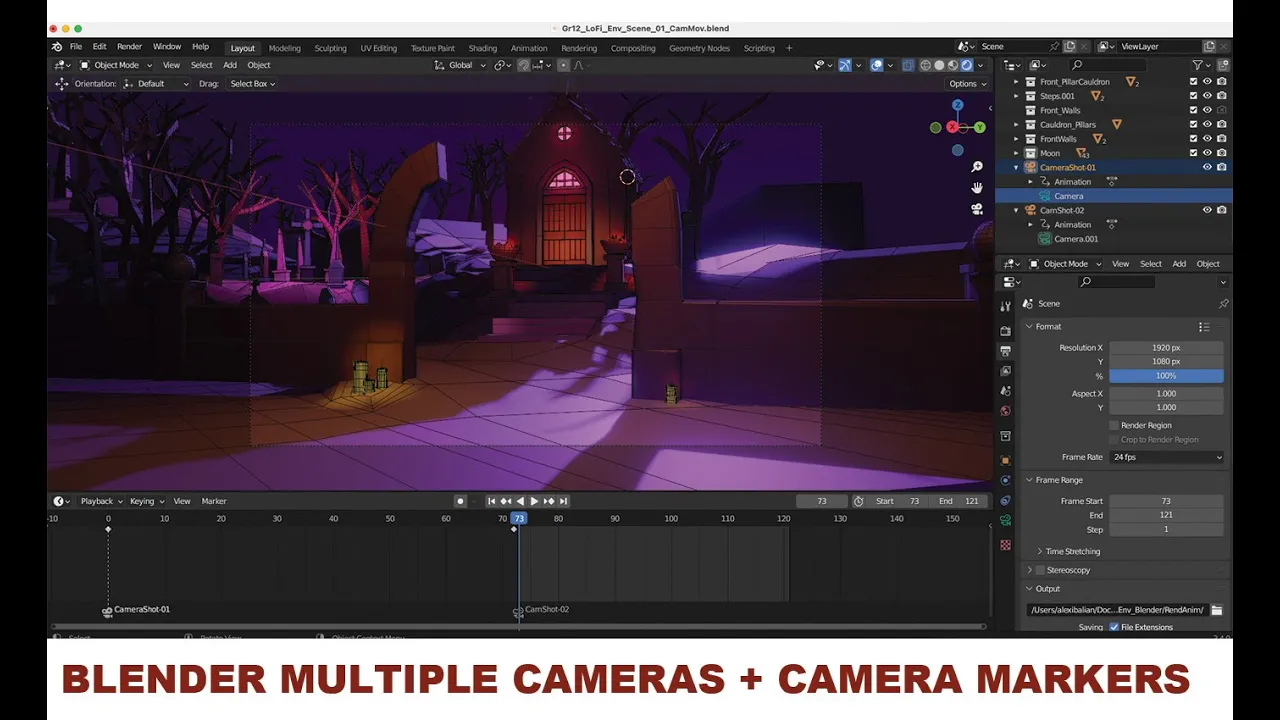Switch to rendered viewport shading
The height and width of the screenshot is (720, 1280).
[967, 65]
